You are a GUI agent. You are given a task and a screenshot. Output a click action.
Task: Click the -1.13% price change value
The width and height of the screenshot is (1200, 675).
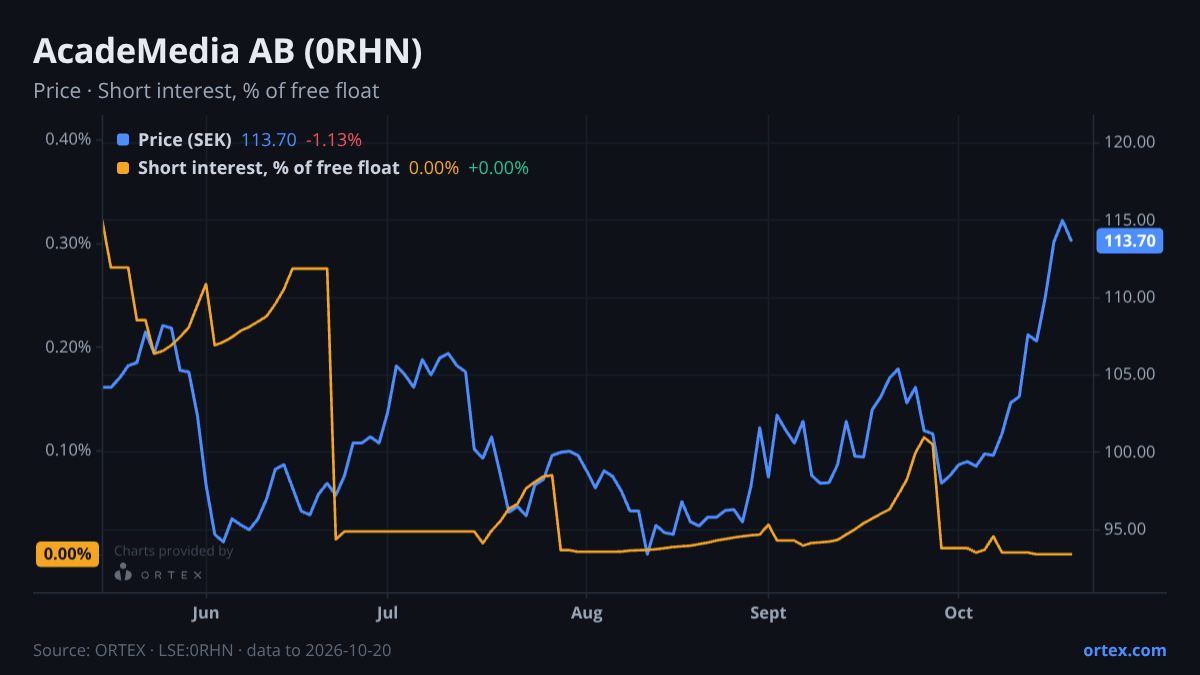pyautogui.click(x=333, y=140)
